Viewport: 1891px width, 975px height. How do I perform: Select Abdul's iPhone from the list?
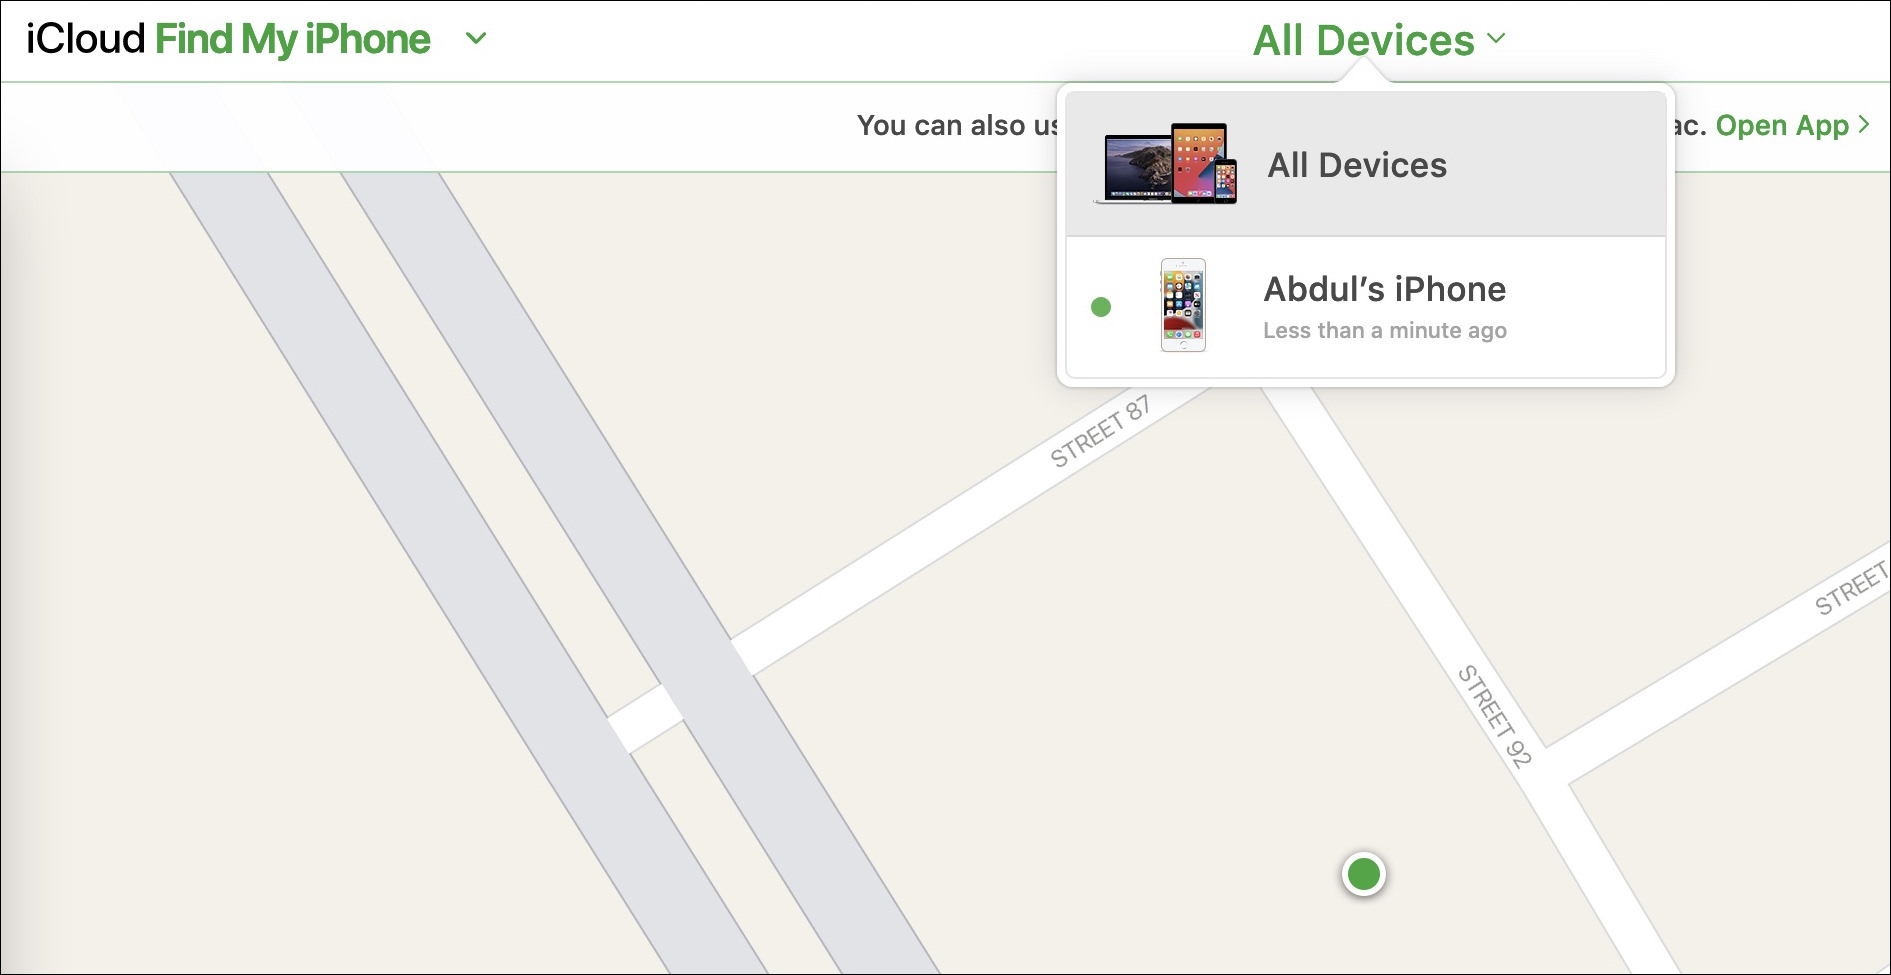coord(1366,307)
